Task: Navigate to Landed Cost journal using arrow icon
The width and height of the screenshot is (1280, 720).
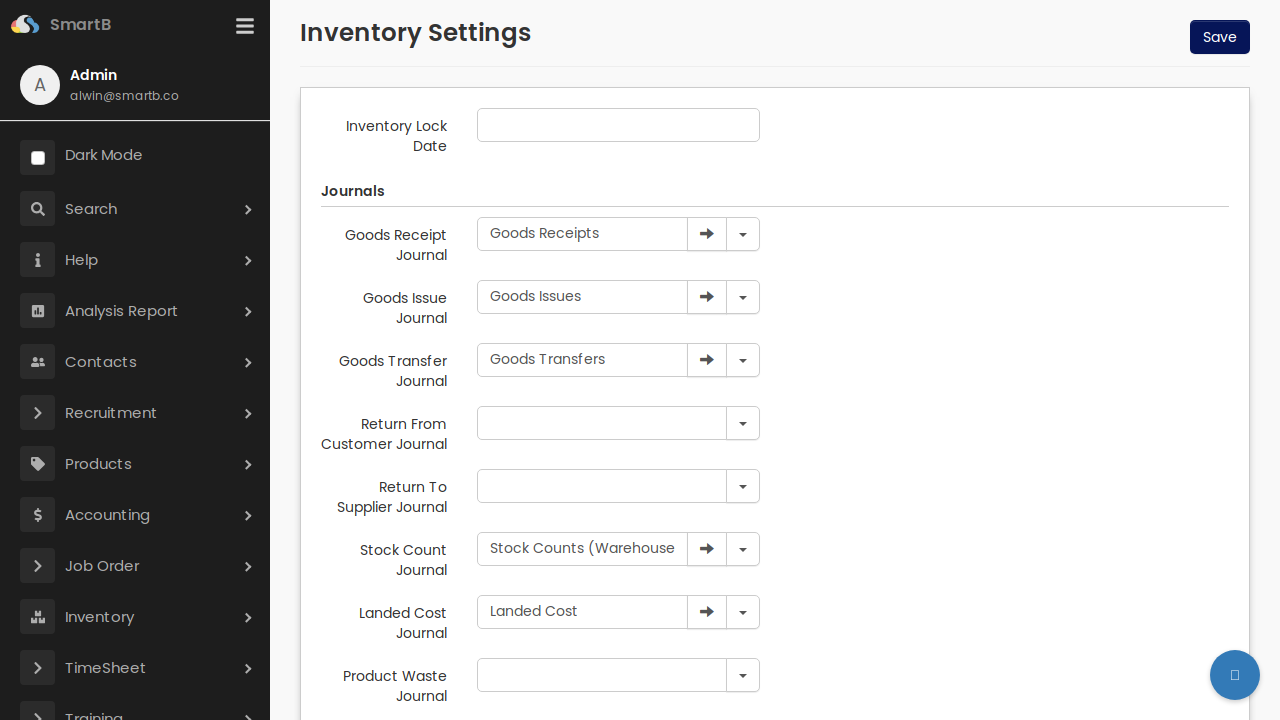Action: click(706, 611)
